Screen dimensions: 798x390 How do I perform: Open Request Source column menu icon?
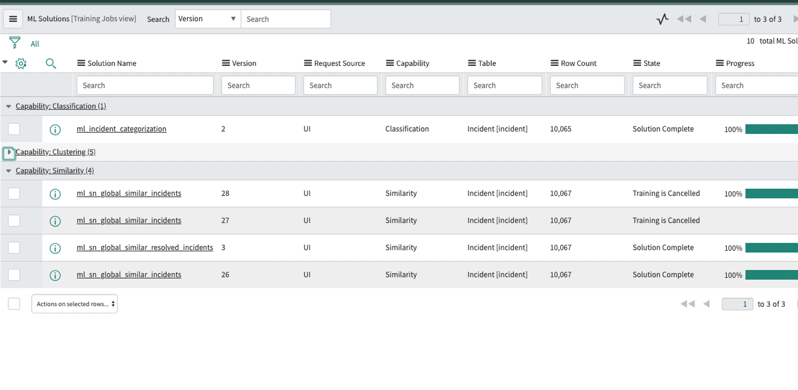pos(307,63)
